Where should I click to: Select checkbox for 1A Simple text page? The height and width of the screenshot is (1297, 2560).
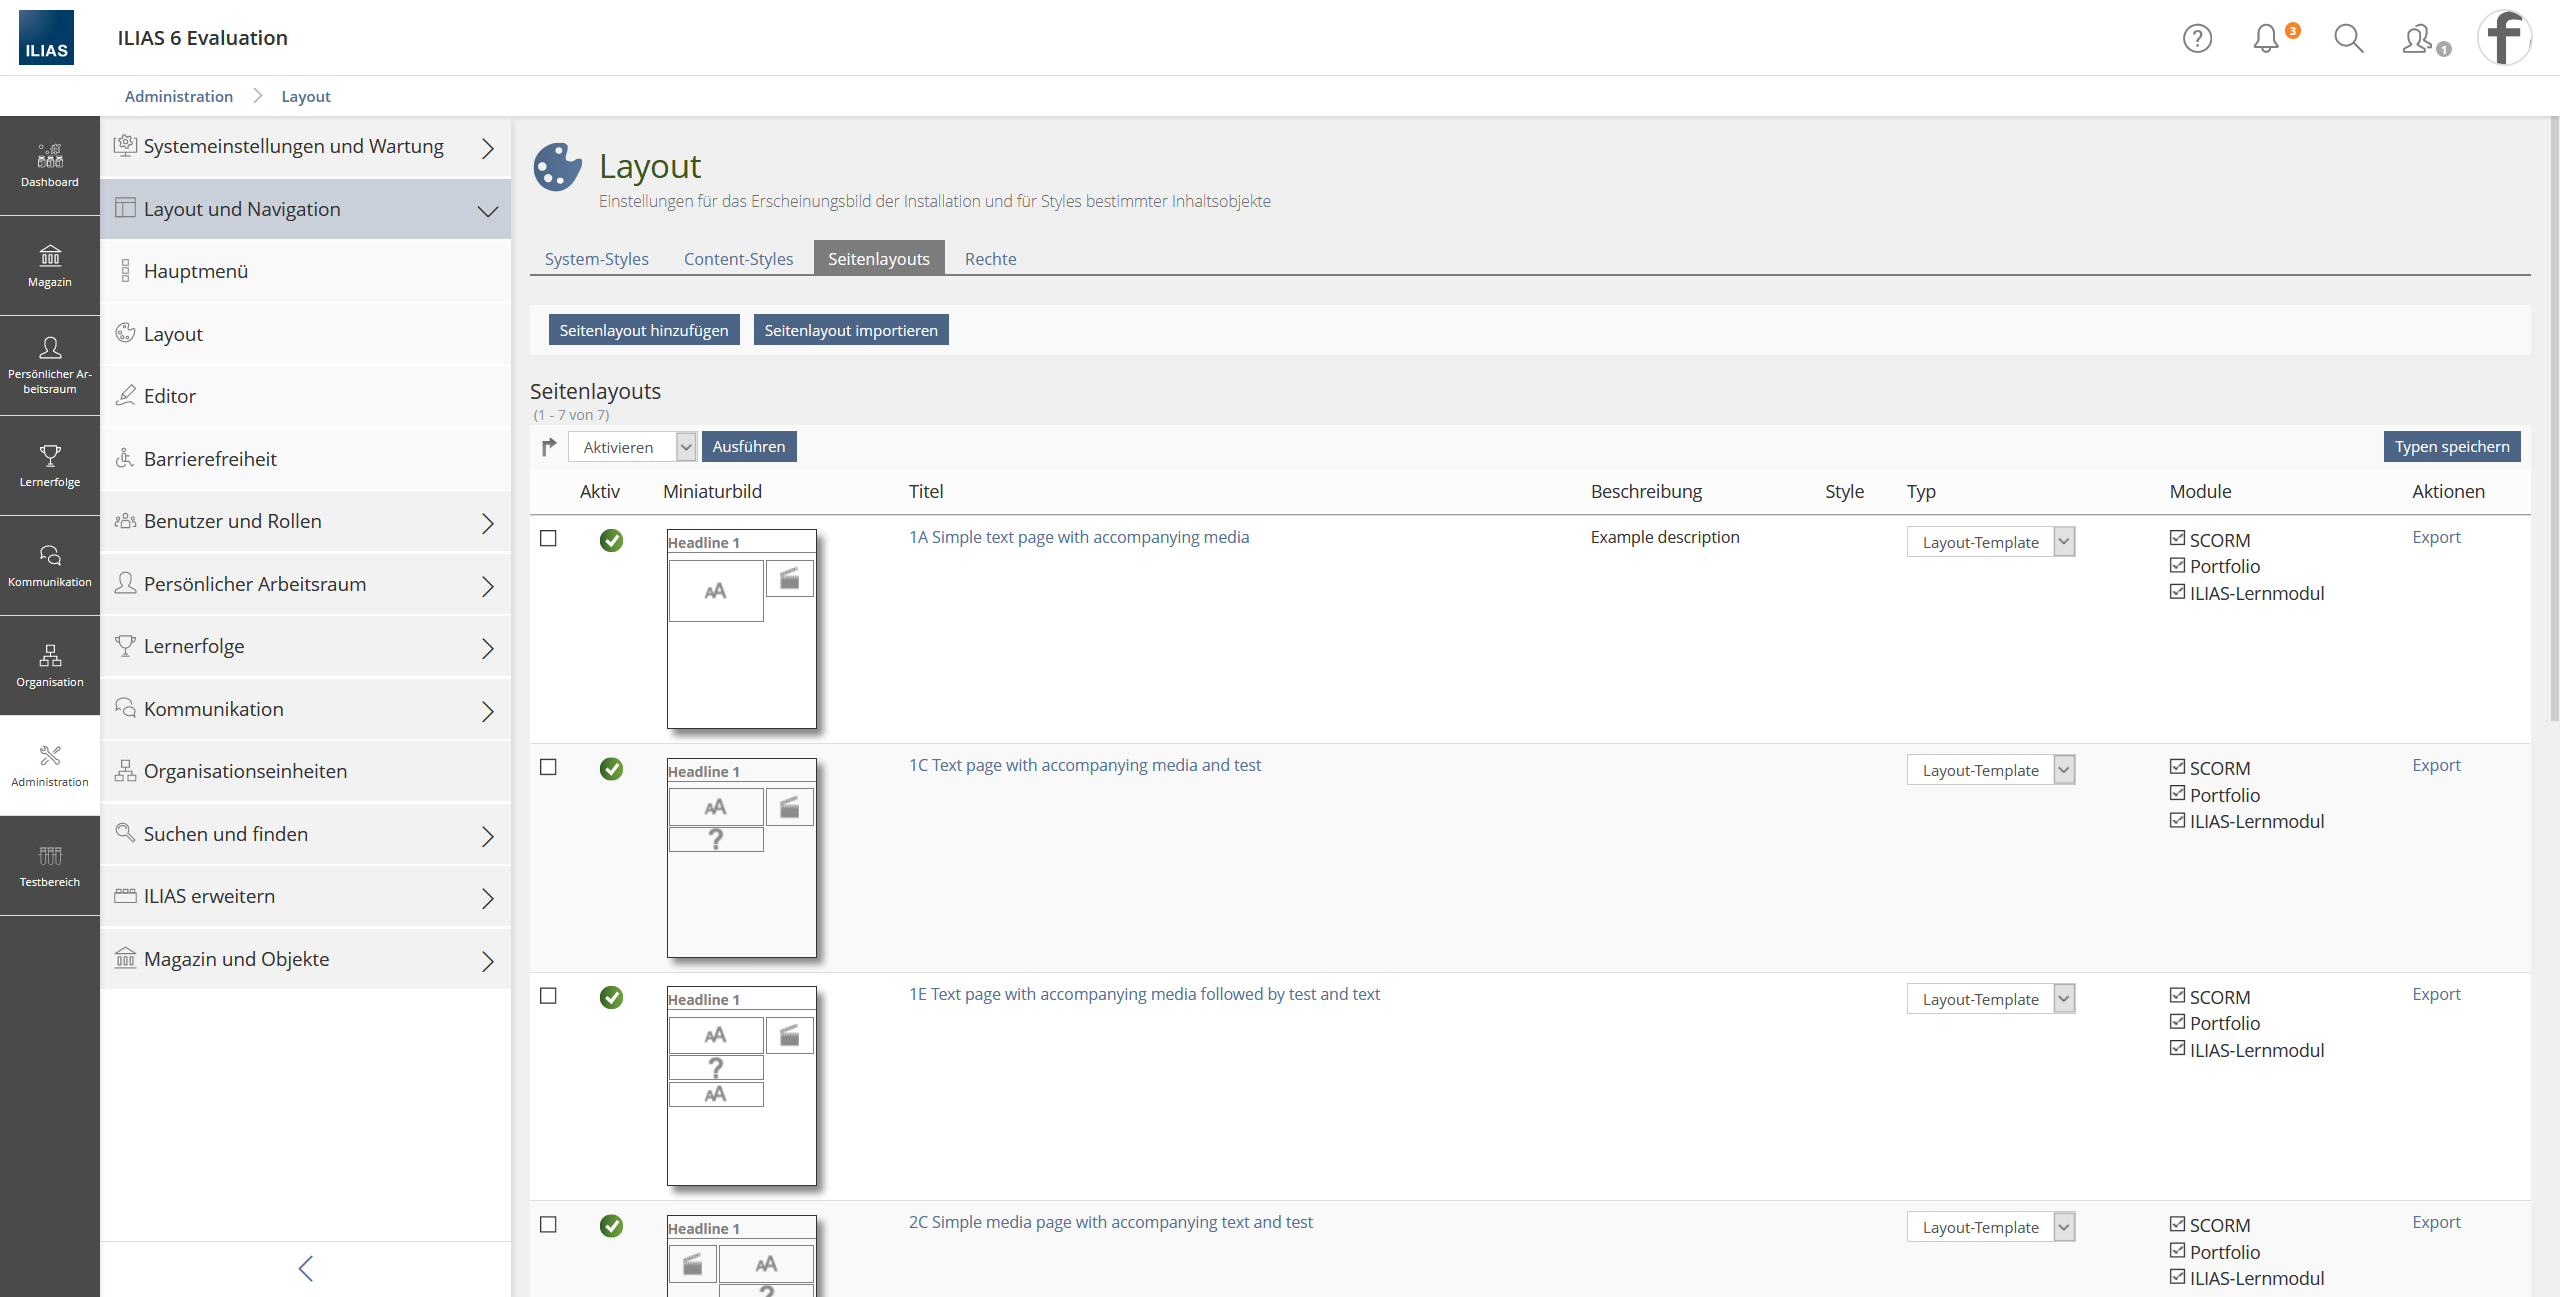(x=548, y=539)
